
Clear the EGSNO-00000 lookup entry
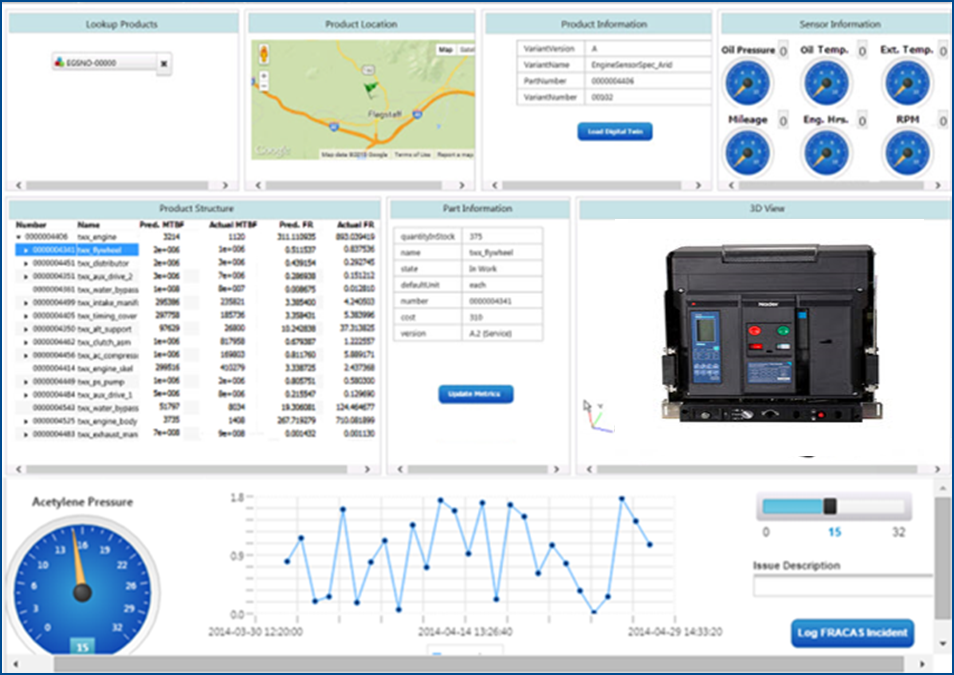164,63
